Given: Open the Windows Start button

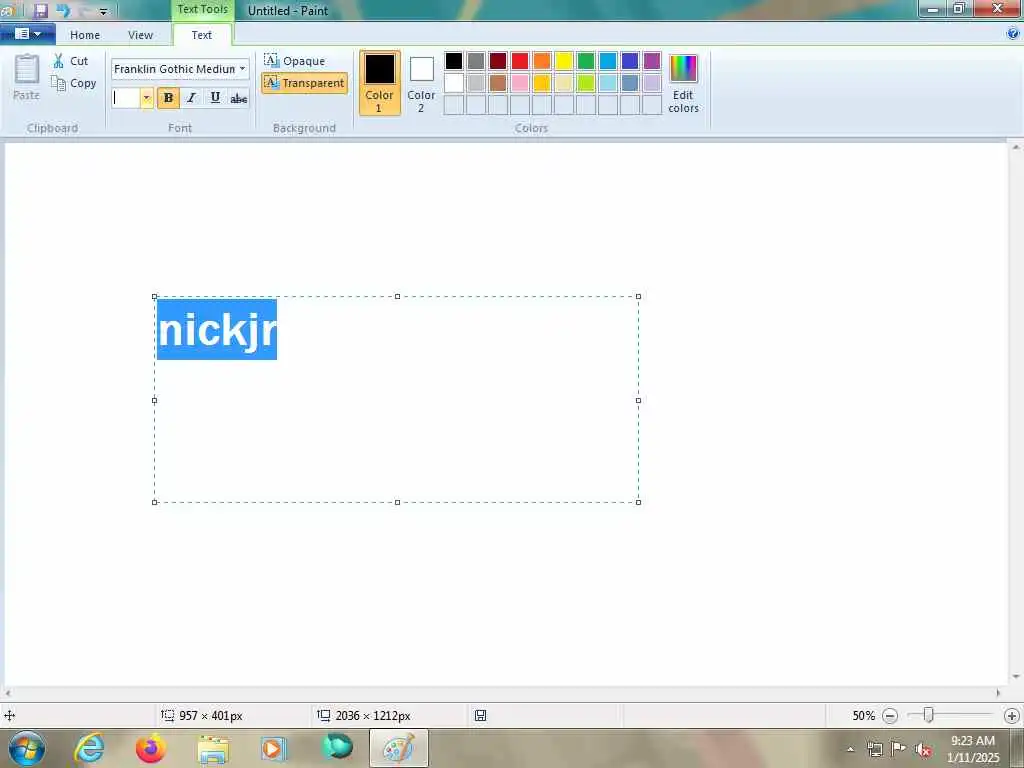Looking at the screenshot, I should click(x=27, y=748).
